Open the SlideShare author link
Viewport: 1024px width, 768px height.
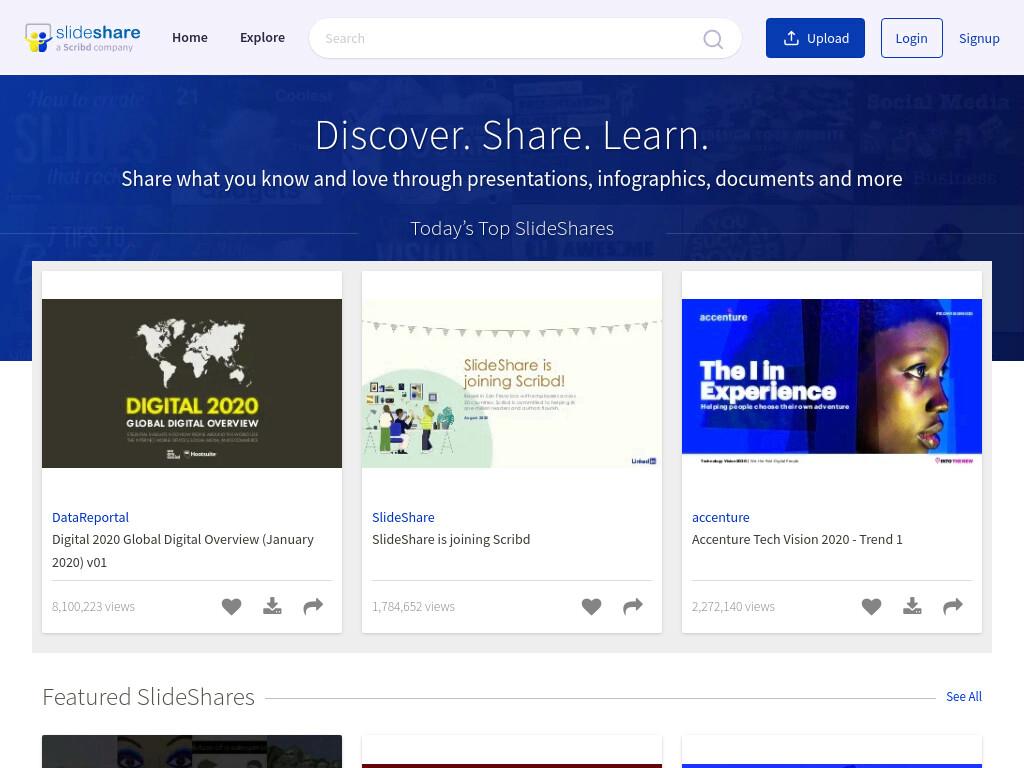coord(403,517)
